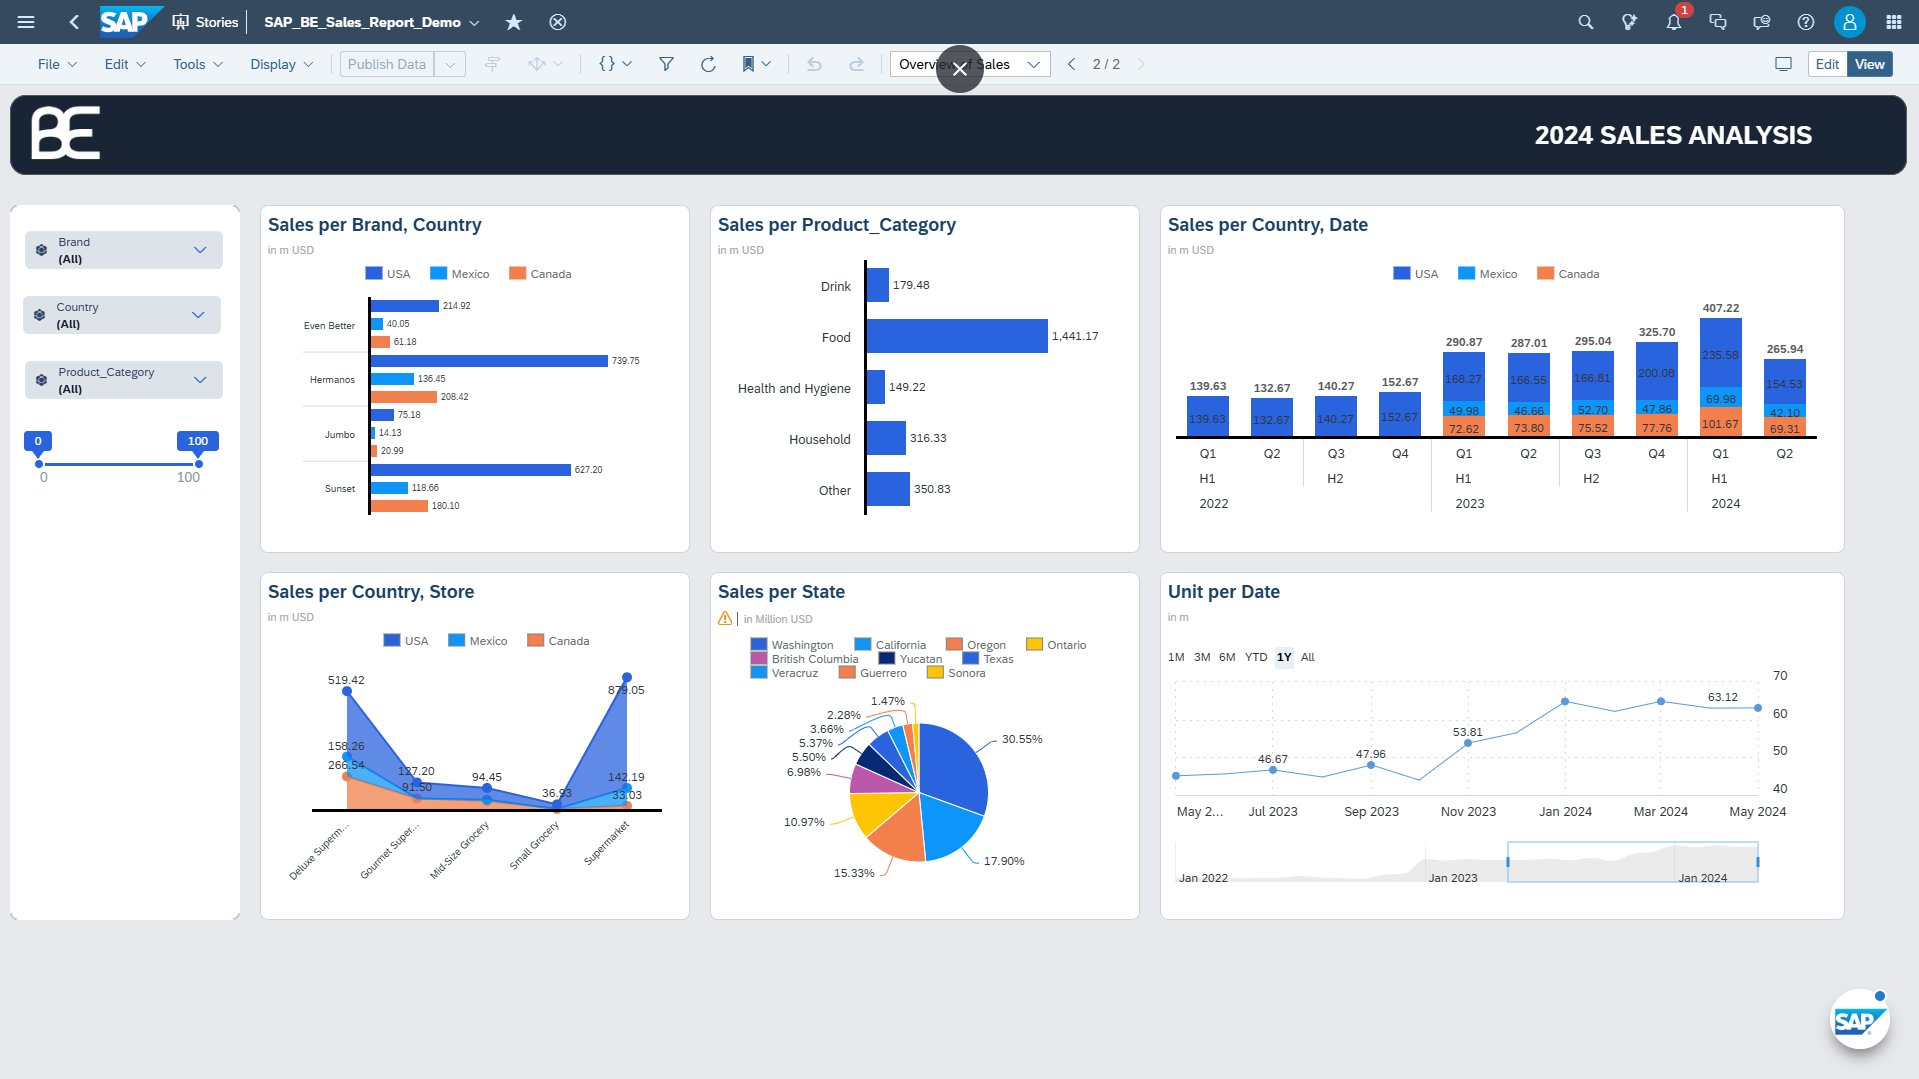Select the 3M time range button
1919x1079 pixels.
(x=1202, y=657)
